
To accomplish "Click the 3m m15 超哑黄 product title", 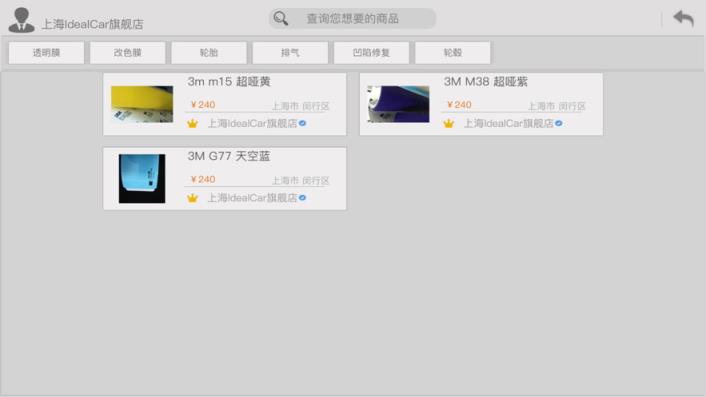I will coord(229,81).
